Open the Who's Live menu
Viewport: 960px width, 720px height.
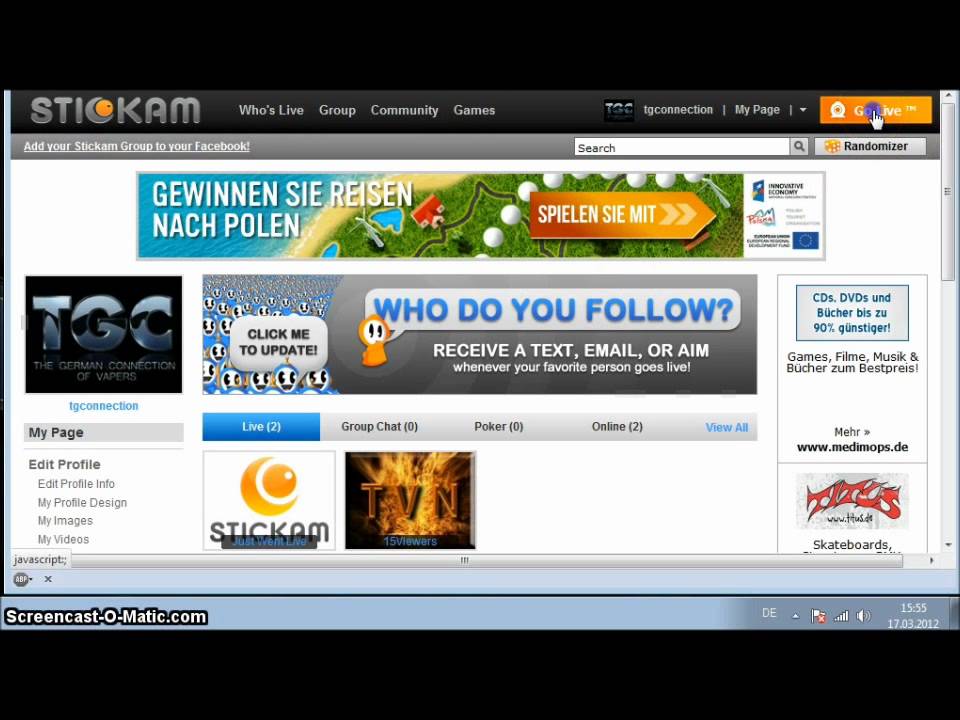[x=271, y=110]
